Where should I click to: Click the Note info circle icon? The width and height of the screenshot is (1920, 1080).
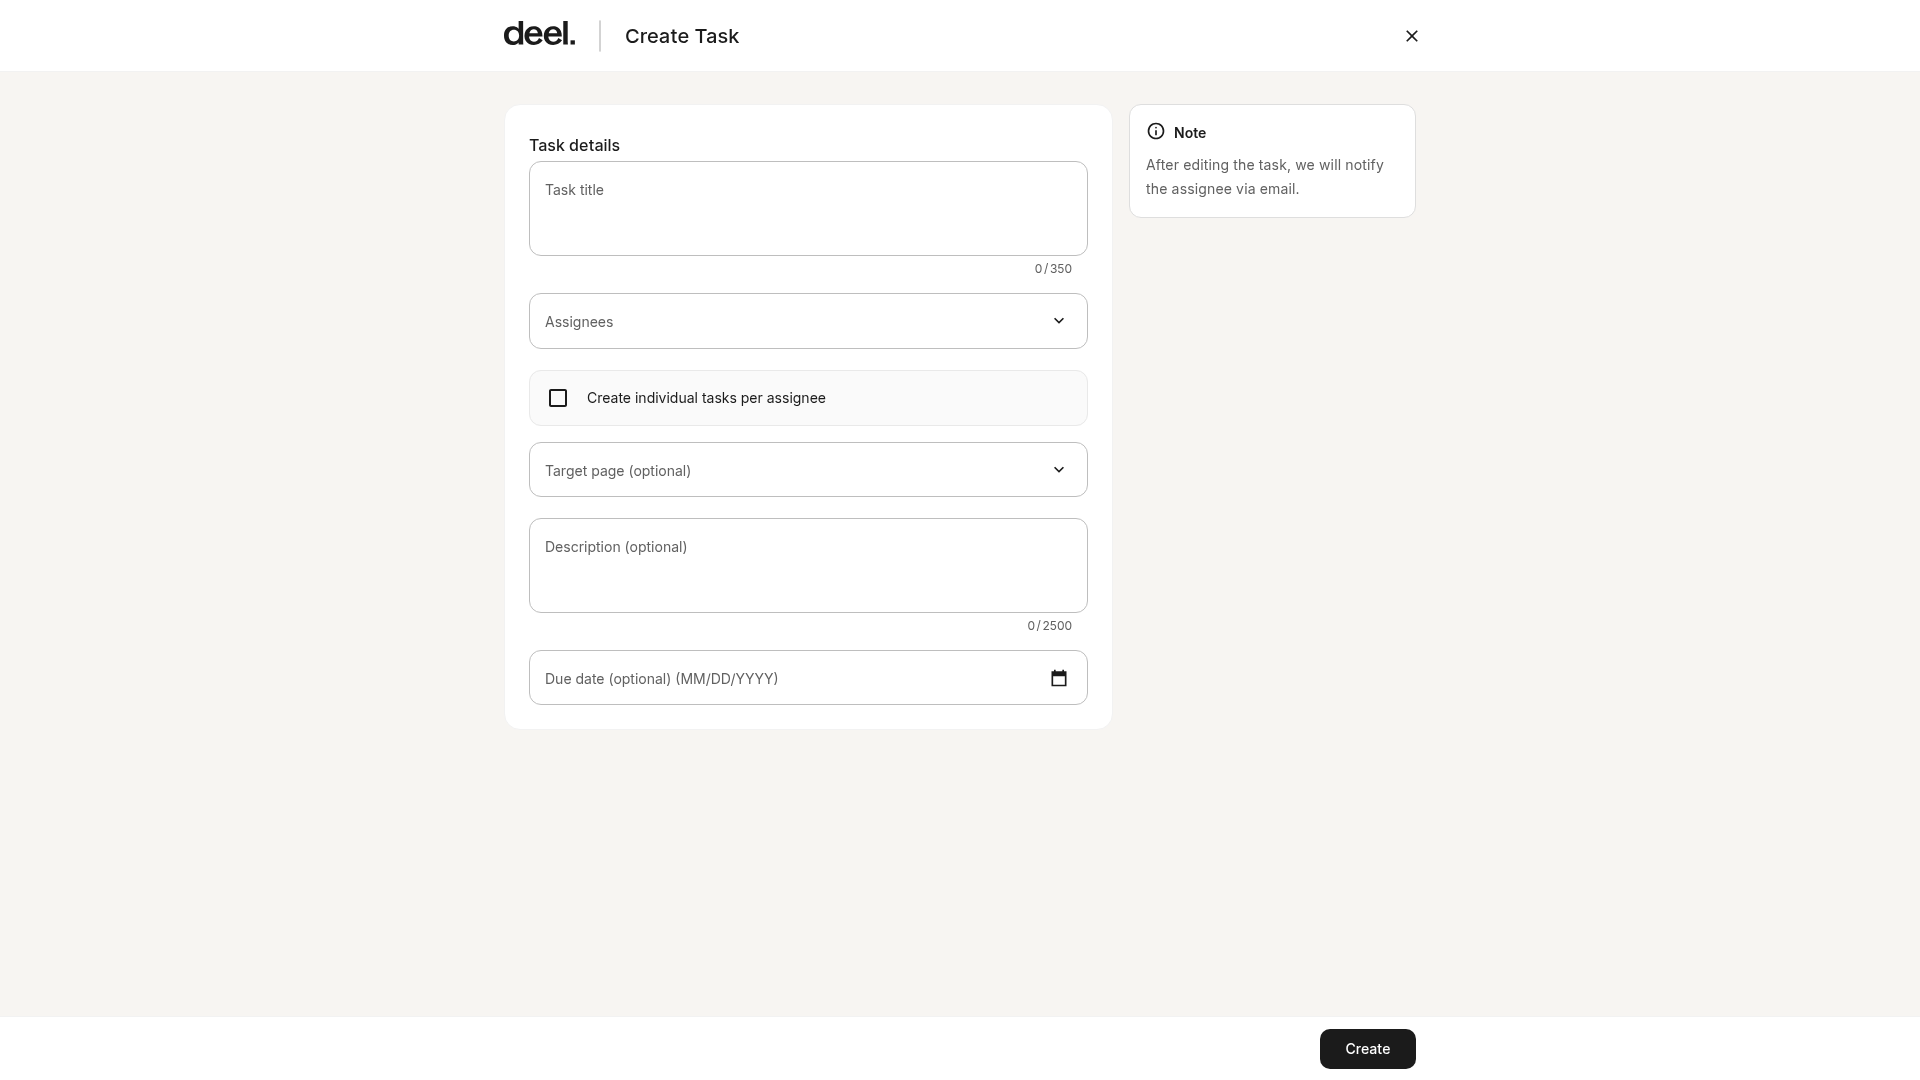[1156, 131]
